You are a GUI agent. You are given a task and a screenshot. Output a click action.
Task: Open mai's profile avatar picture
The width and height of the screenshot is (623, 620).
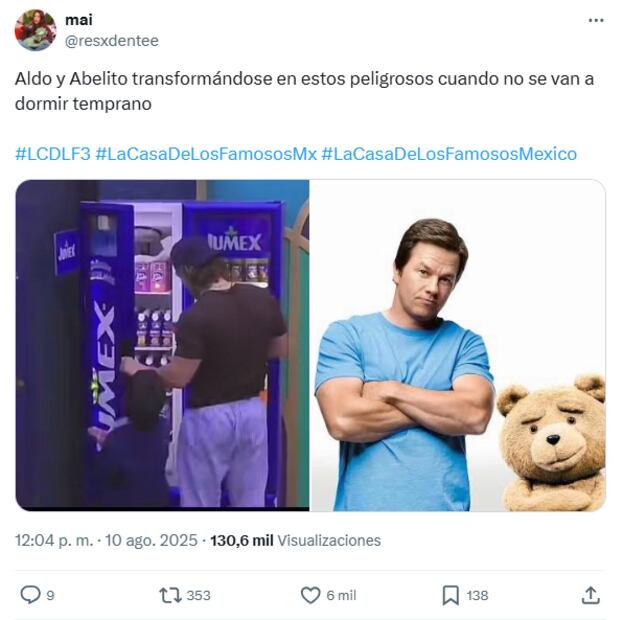[35, 30]
